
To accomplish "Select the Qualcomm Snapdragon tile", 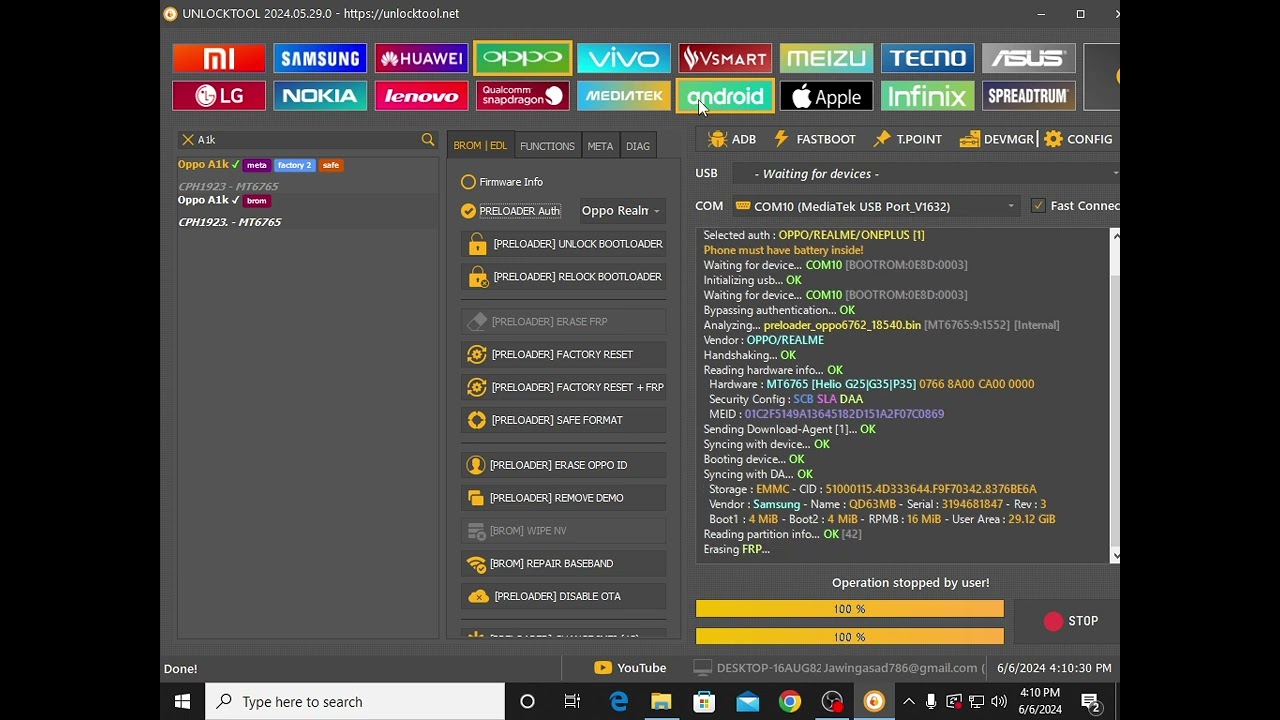I will [523, 96].
